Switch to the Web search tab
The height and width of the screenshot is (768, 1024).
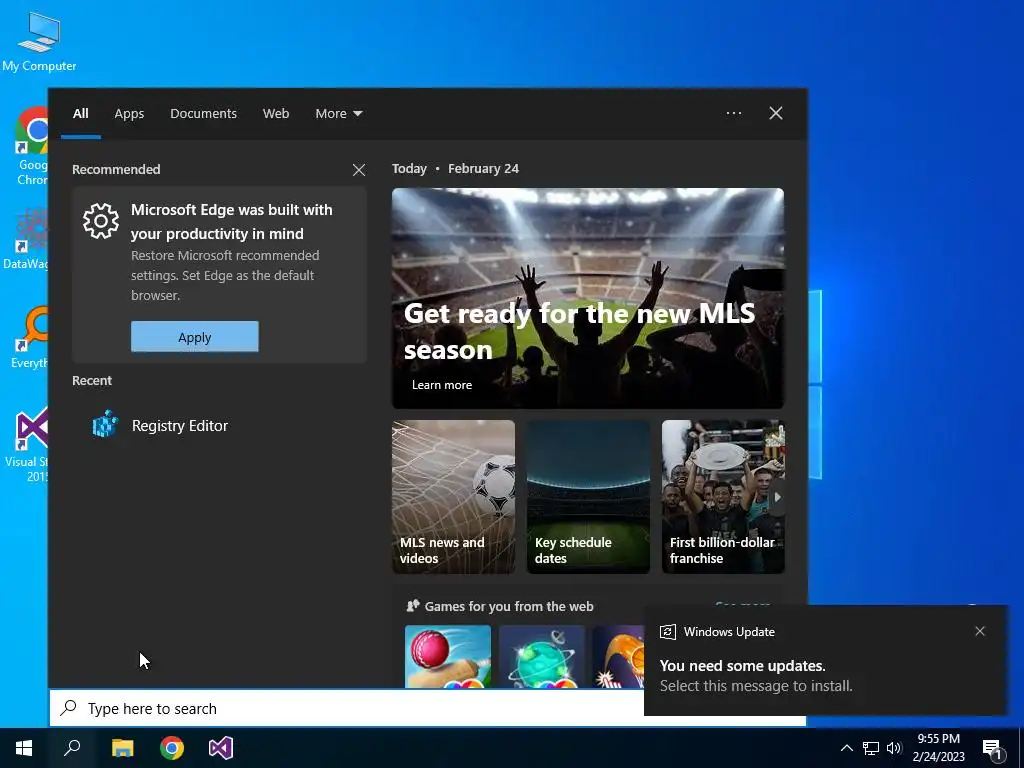(x=276, y=114)
